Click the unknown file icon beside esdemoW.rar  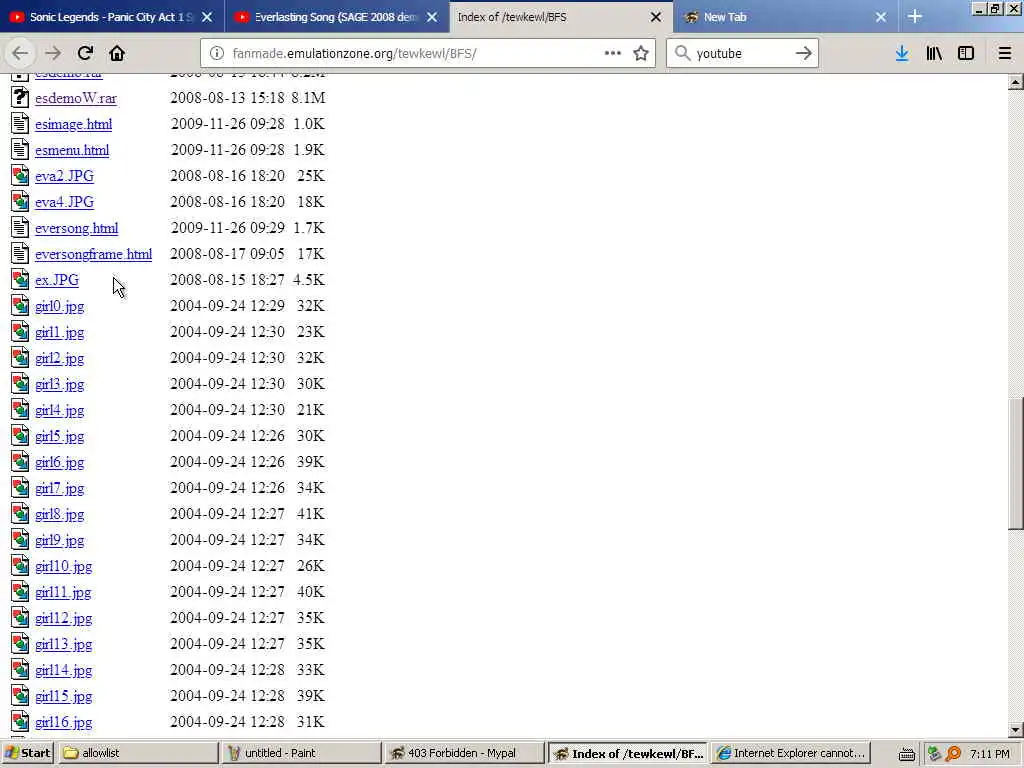[x=20, y=97]
